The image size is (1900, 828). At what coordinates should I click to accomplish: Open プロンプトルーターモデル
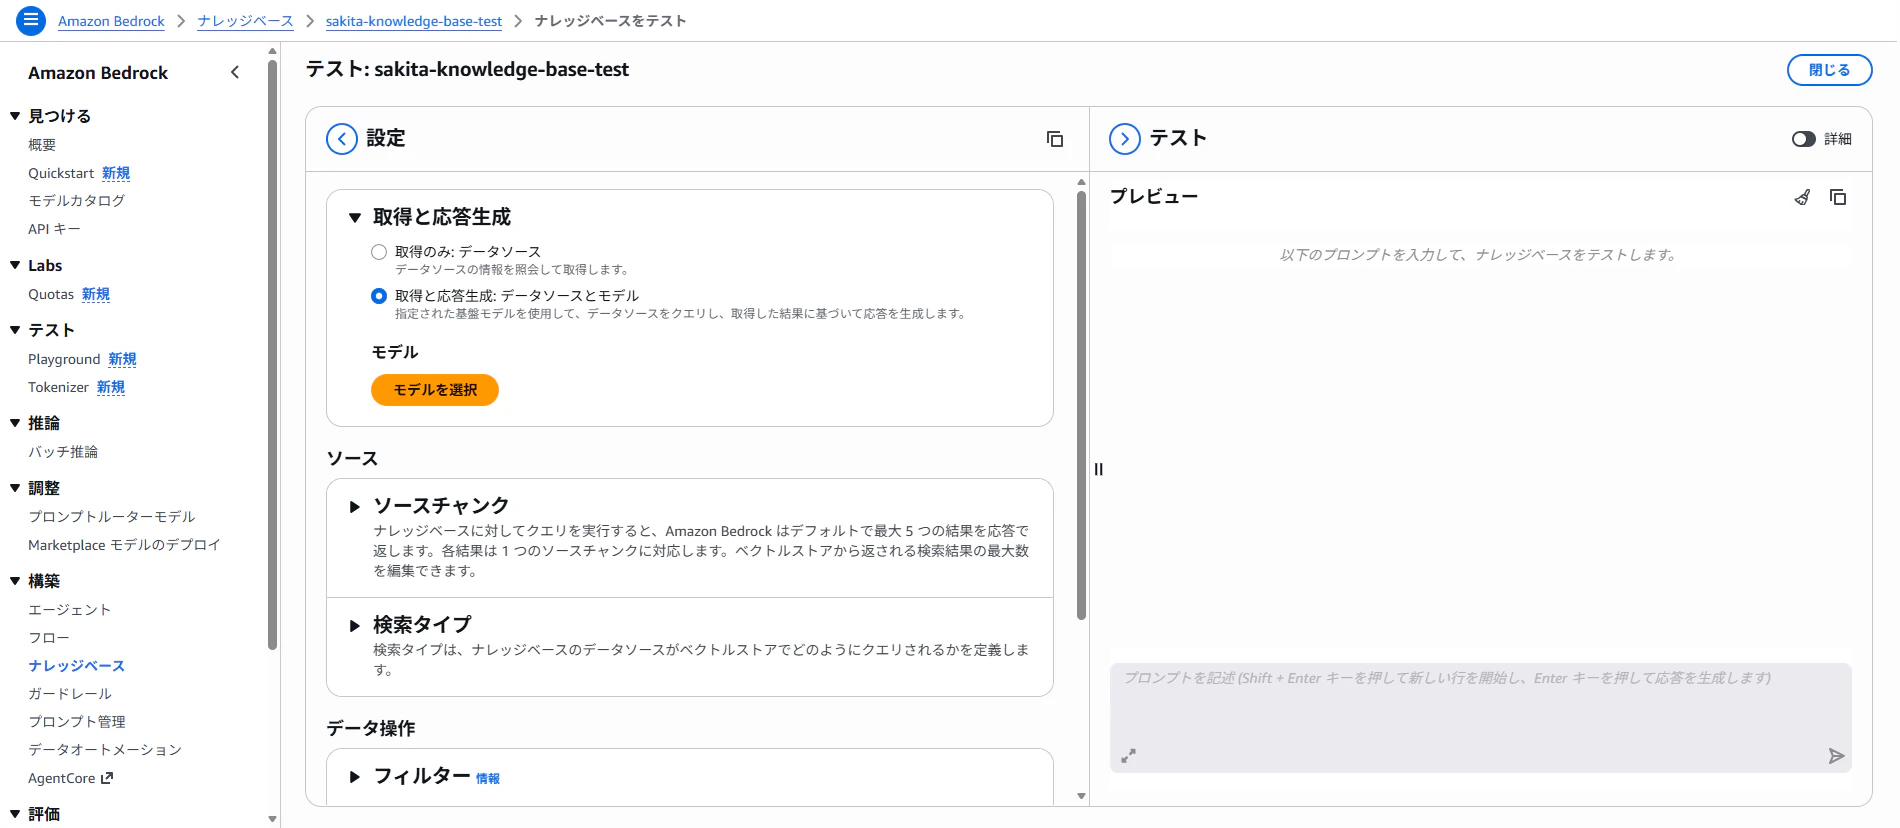pyautogui.click(x=112, y=517)
